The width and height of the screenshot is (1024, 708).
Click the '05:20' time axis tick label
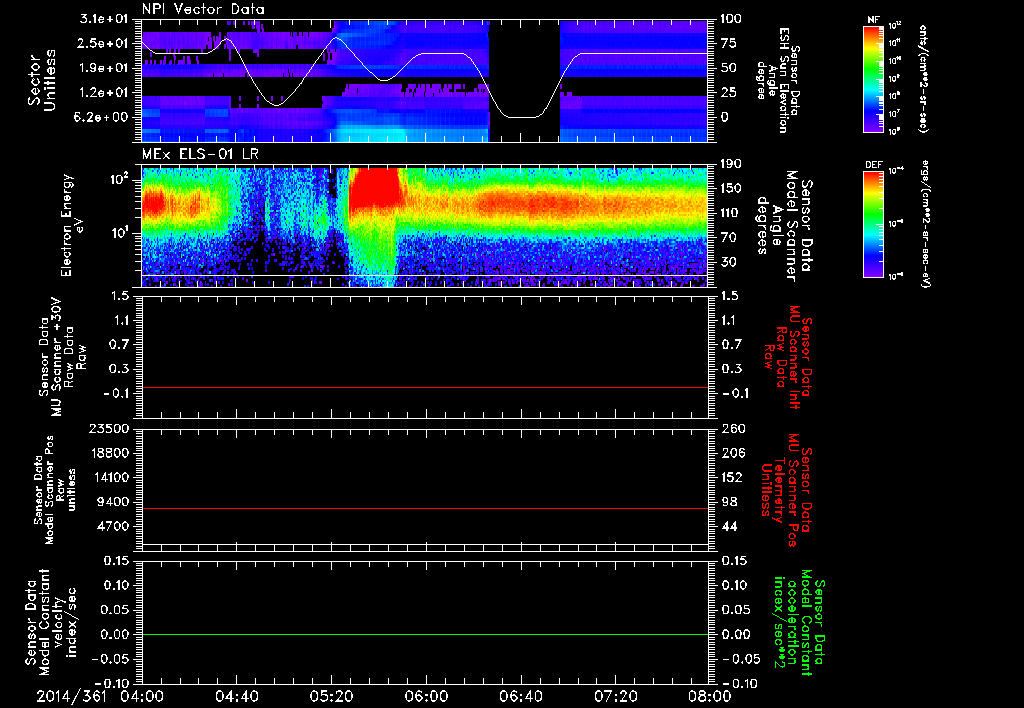point(331,696)
